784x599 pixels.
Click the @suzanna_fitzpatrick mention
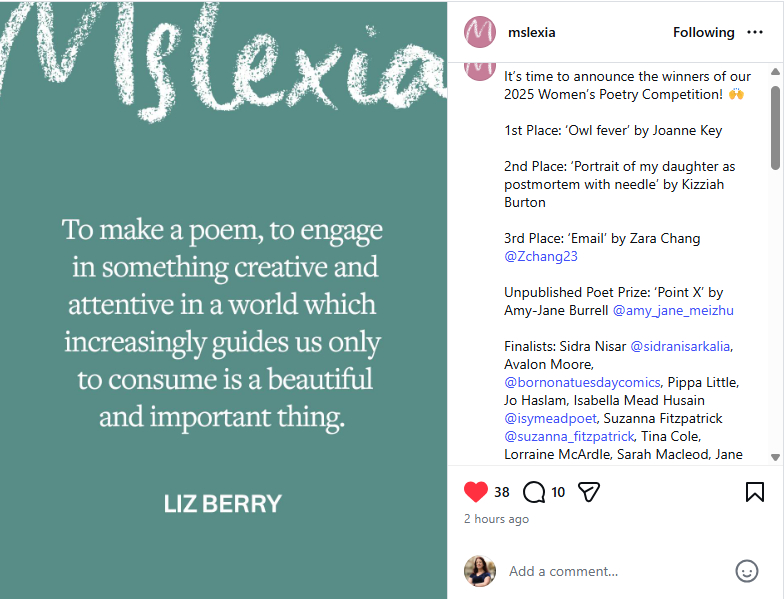(569, 436)
